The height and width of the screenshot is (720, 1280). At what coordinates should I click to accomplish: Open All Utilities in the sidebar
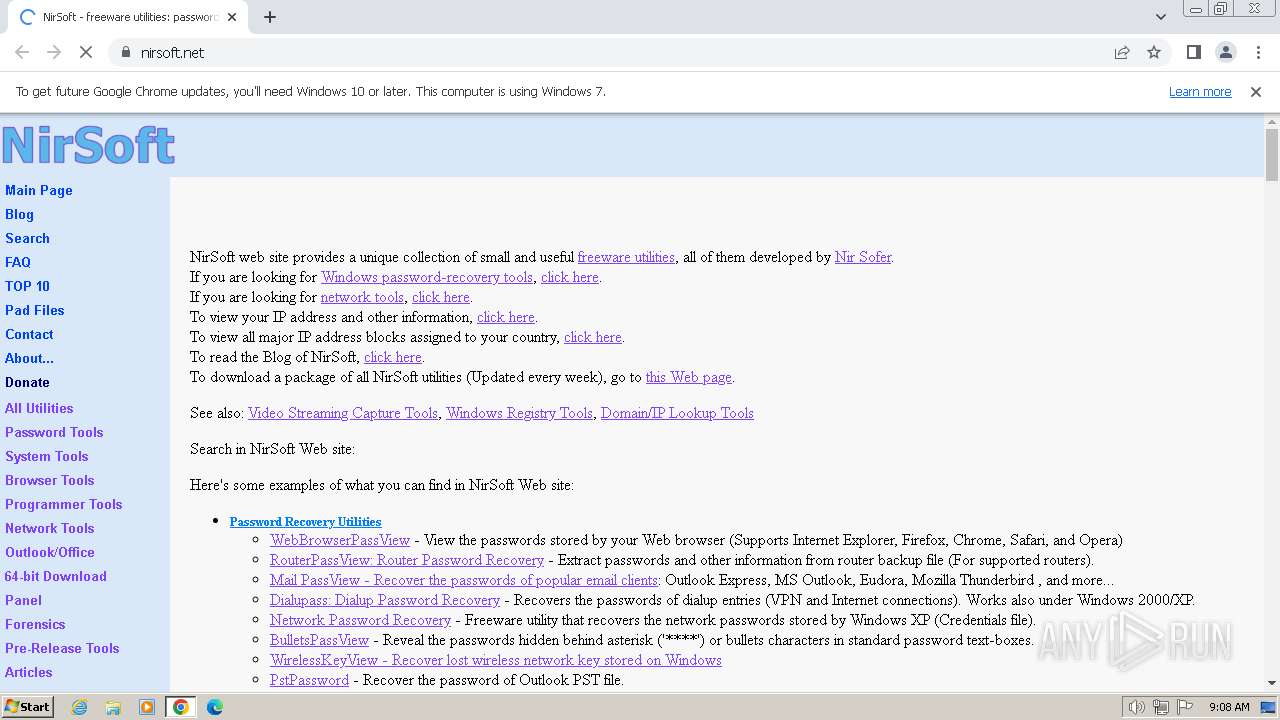pyautogui.click(x=39, y=408)
